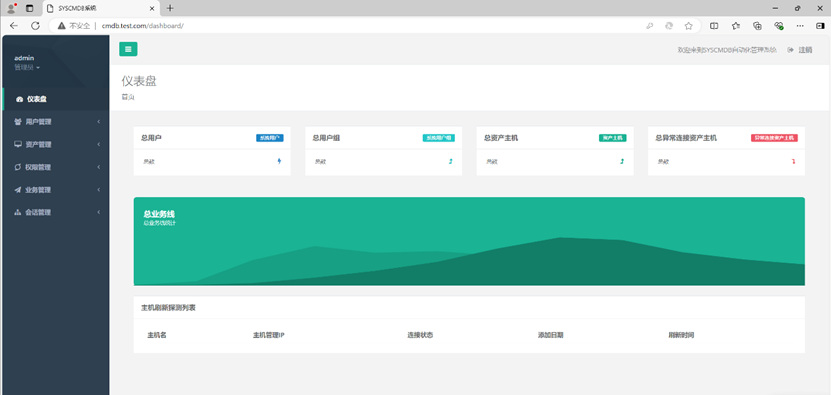Open the browser settings and more menu
Screen dimensions: 831x395
[x=800, y=25]
